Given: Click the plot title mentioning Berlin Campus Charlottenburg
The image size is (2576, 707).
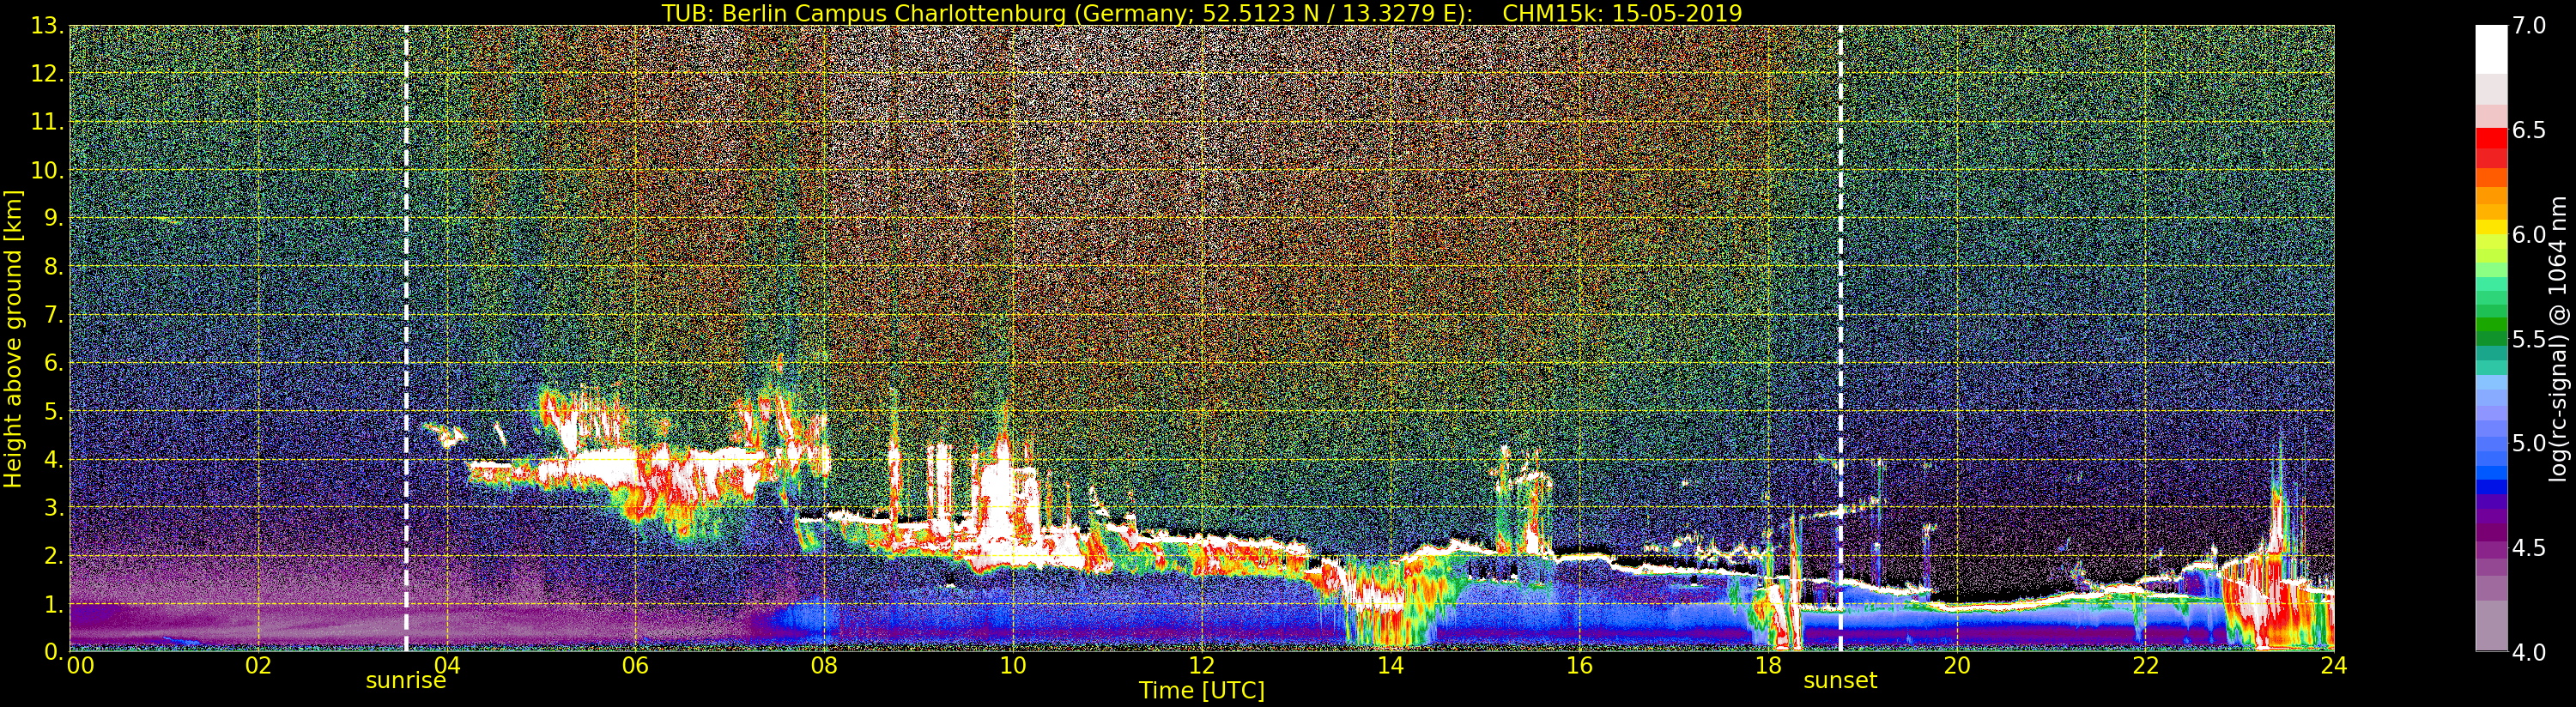Looking at the screenshot, I should [1202, 13].
